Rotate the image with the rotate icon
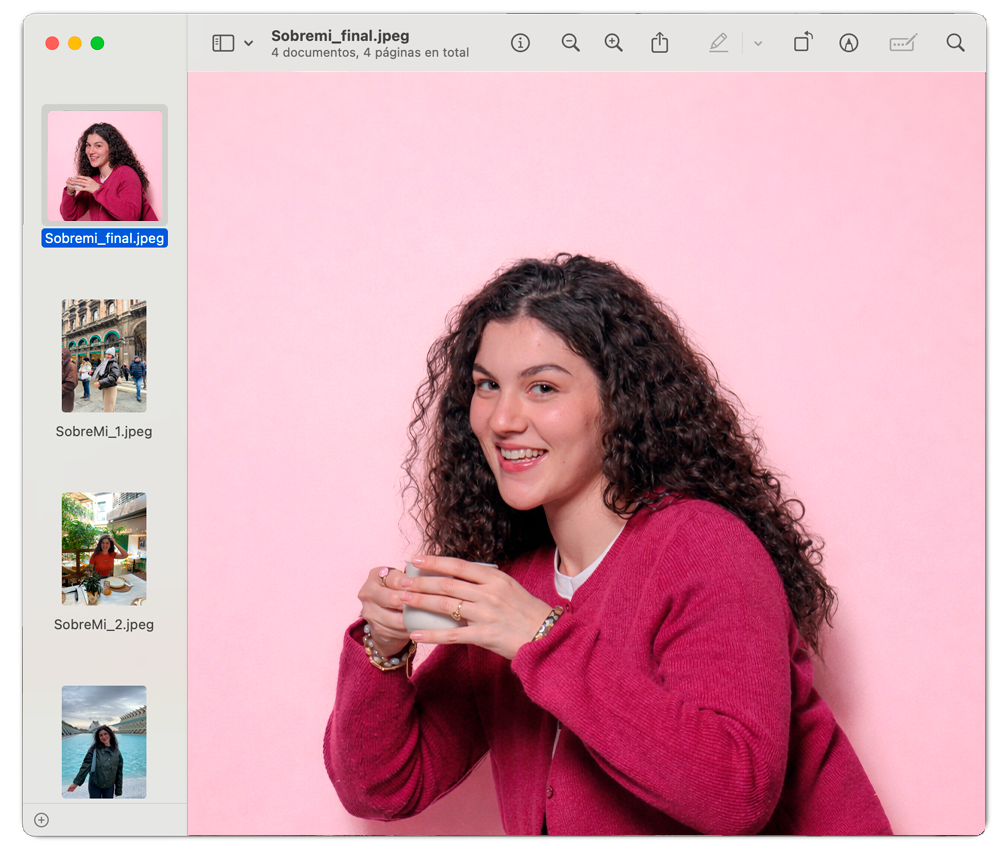Image resolution: width=1000 pixels, height=857 pixels. [x=803, y=42]
